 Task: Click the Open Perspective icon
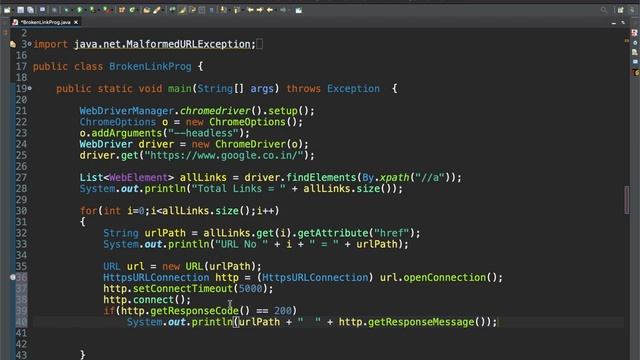620,10
